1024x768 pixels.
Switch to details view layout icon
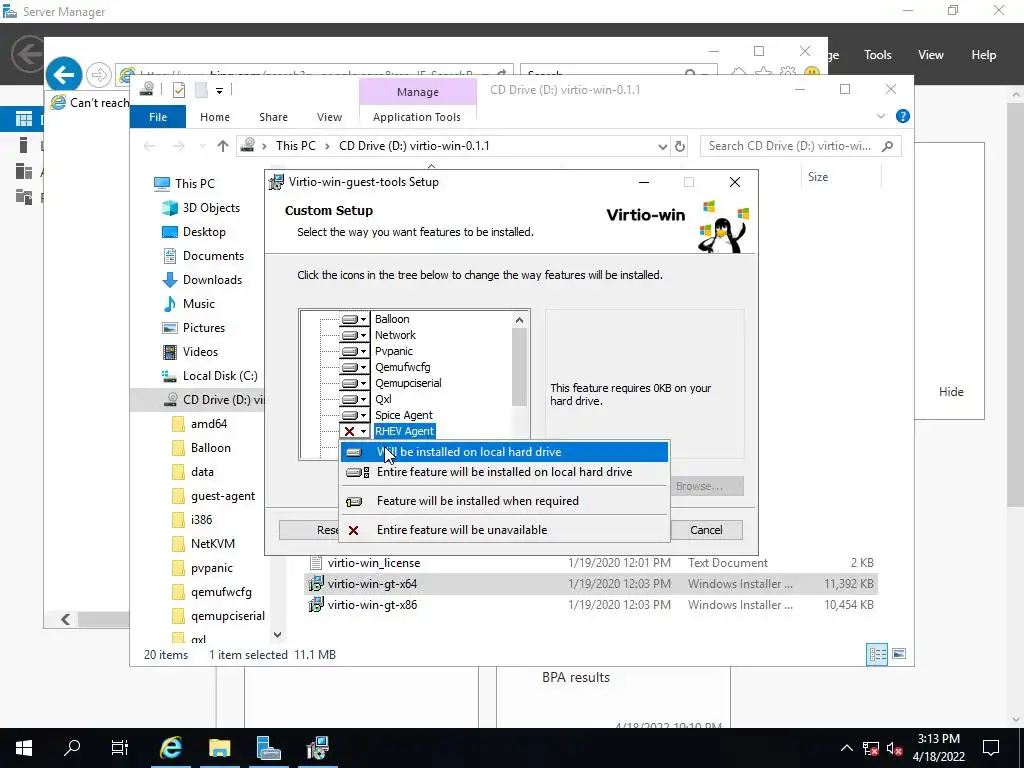click(x=877, y=654)
